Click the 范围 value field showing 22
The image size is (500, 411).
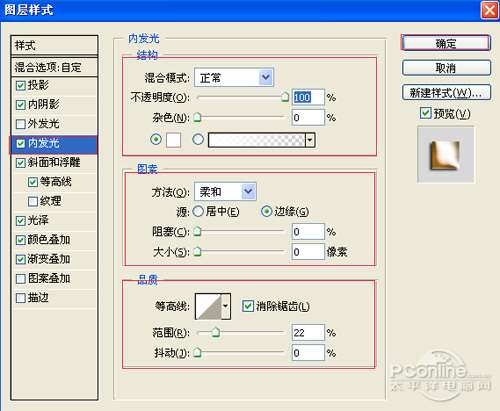tap(308, 332)
